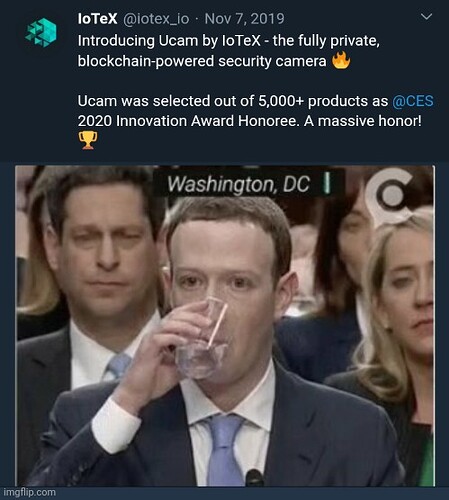Follow the @CES mention link

(413, 101)
